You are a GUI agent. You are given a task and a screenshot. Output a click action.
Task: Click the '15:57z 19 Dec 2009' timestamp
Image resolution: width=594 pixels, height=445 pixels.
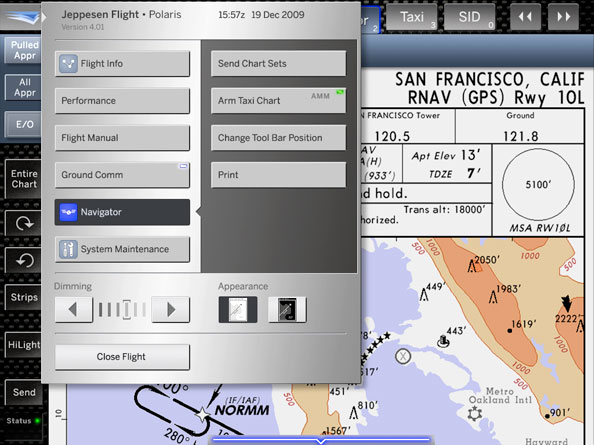[x=261, y=15]
